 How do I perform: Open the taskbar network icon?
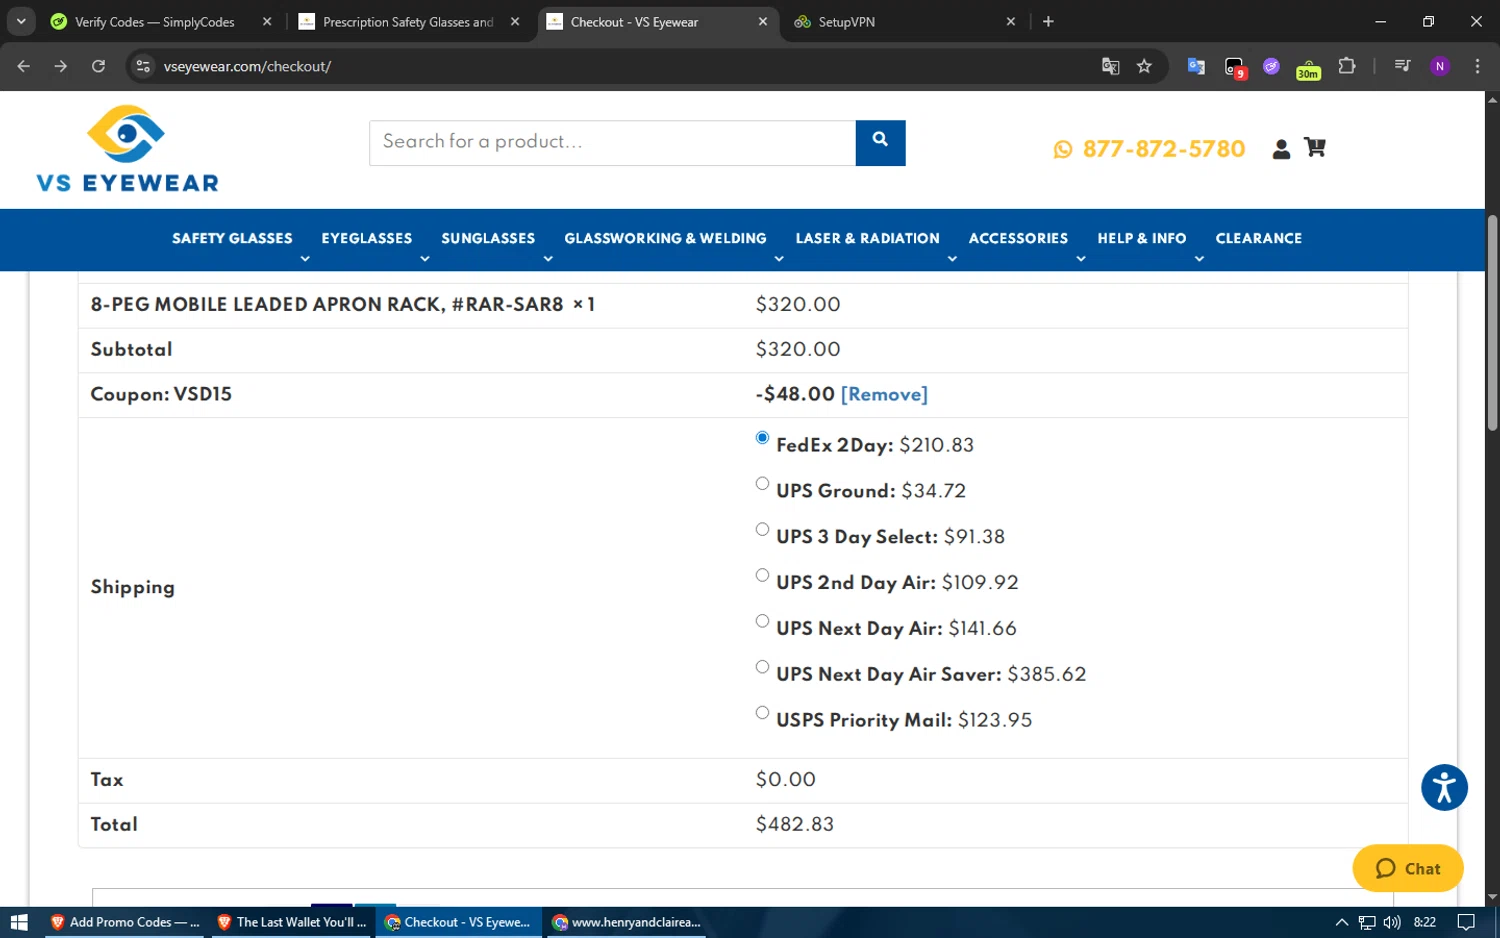point(1367,922)
